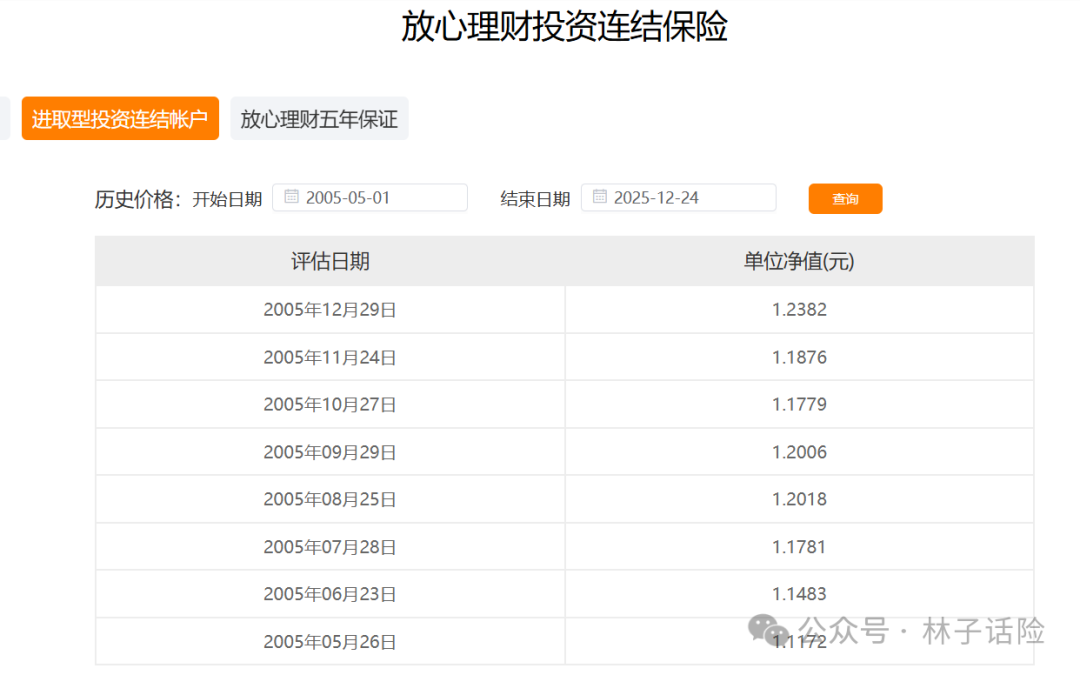Click the 单位净值(元) column header

click(x=798, y=261)
